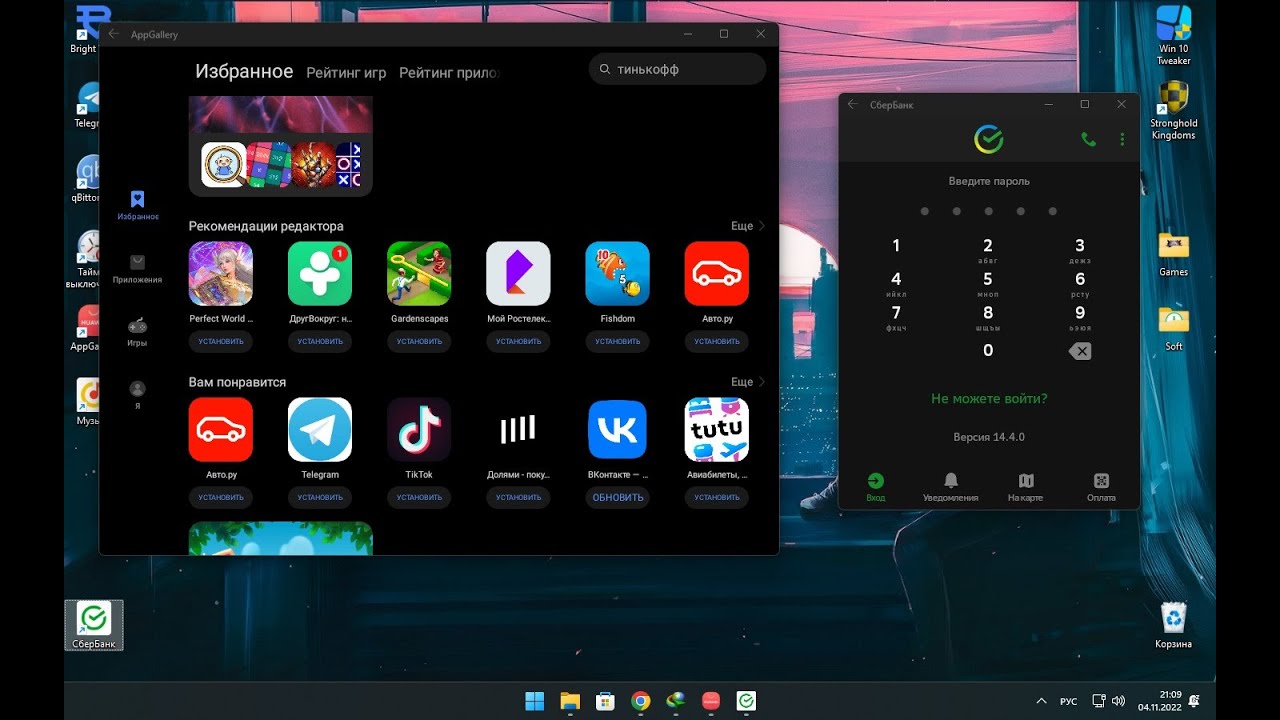The image size is (1280, 720).
Task: Open Games folder on desktop
Action: coord(1174,253)
